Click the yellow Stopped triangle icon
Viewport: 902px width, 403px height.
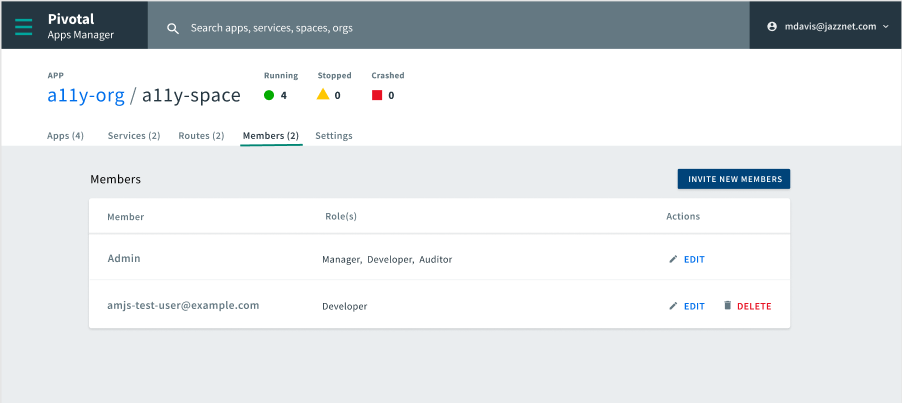coord(323,95)
